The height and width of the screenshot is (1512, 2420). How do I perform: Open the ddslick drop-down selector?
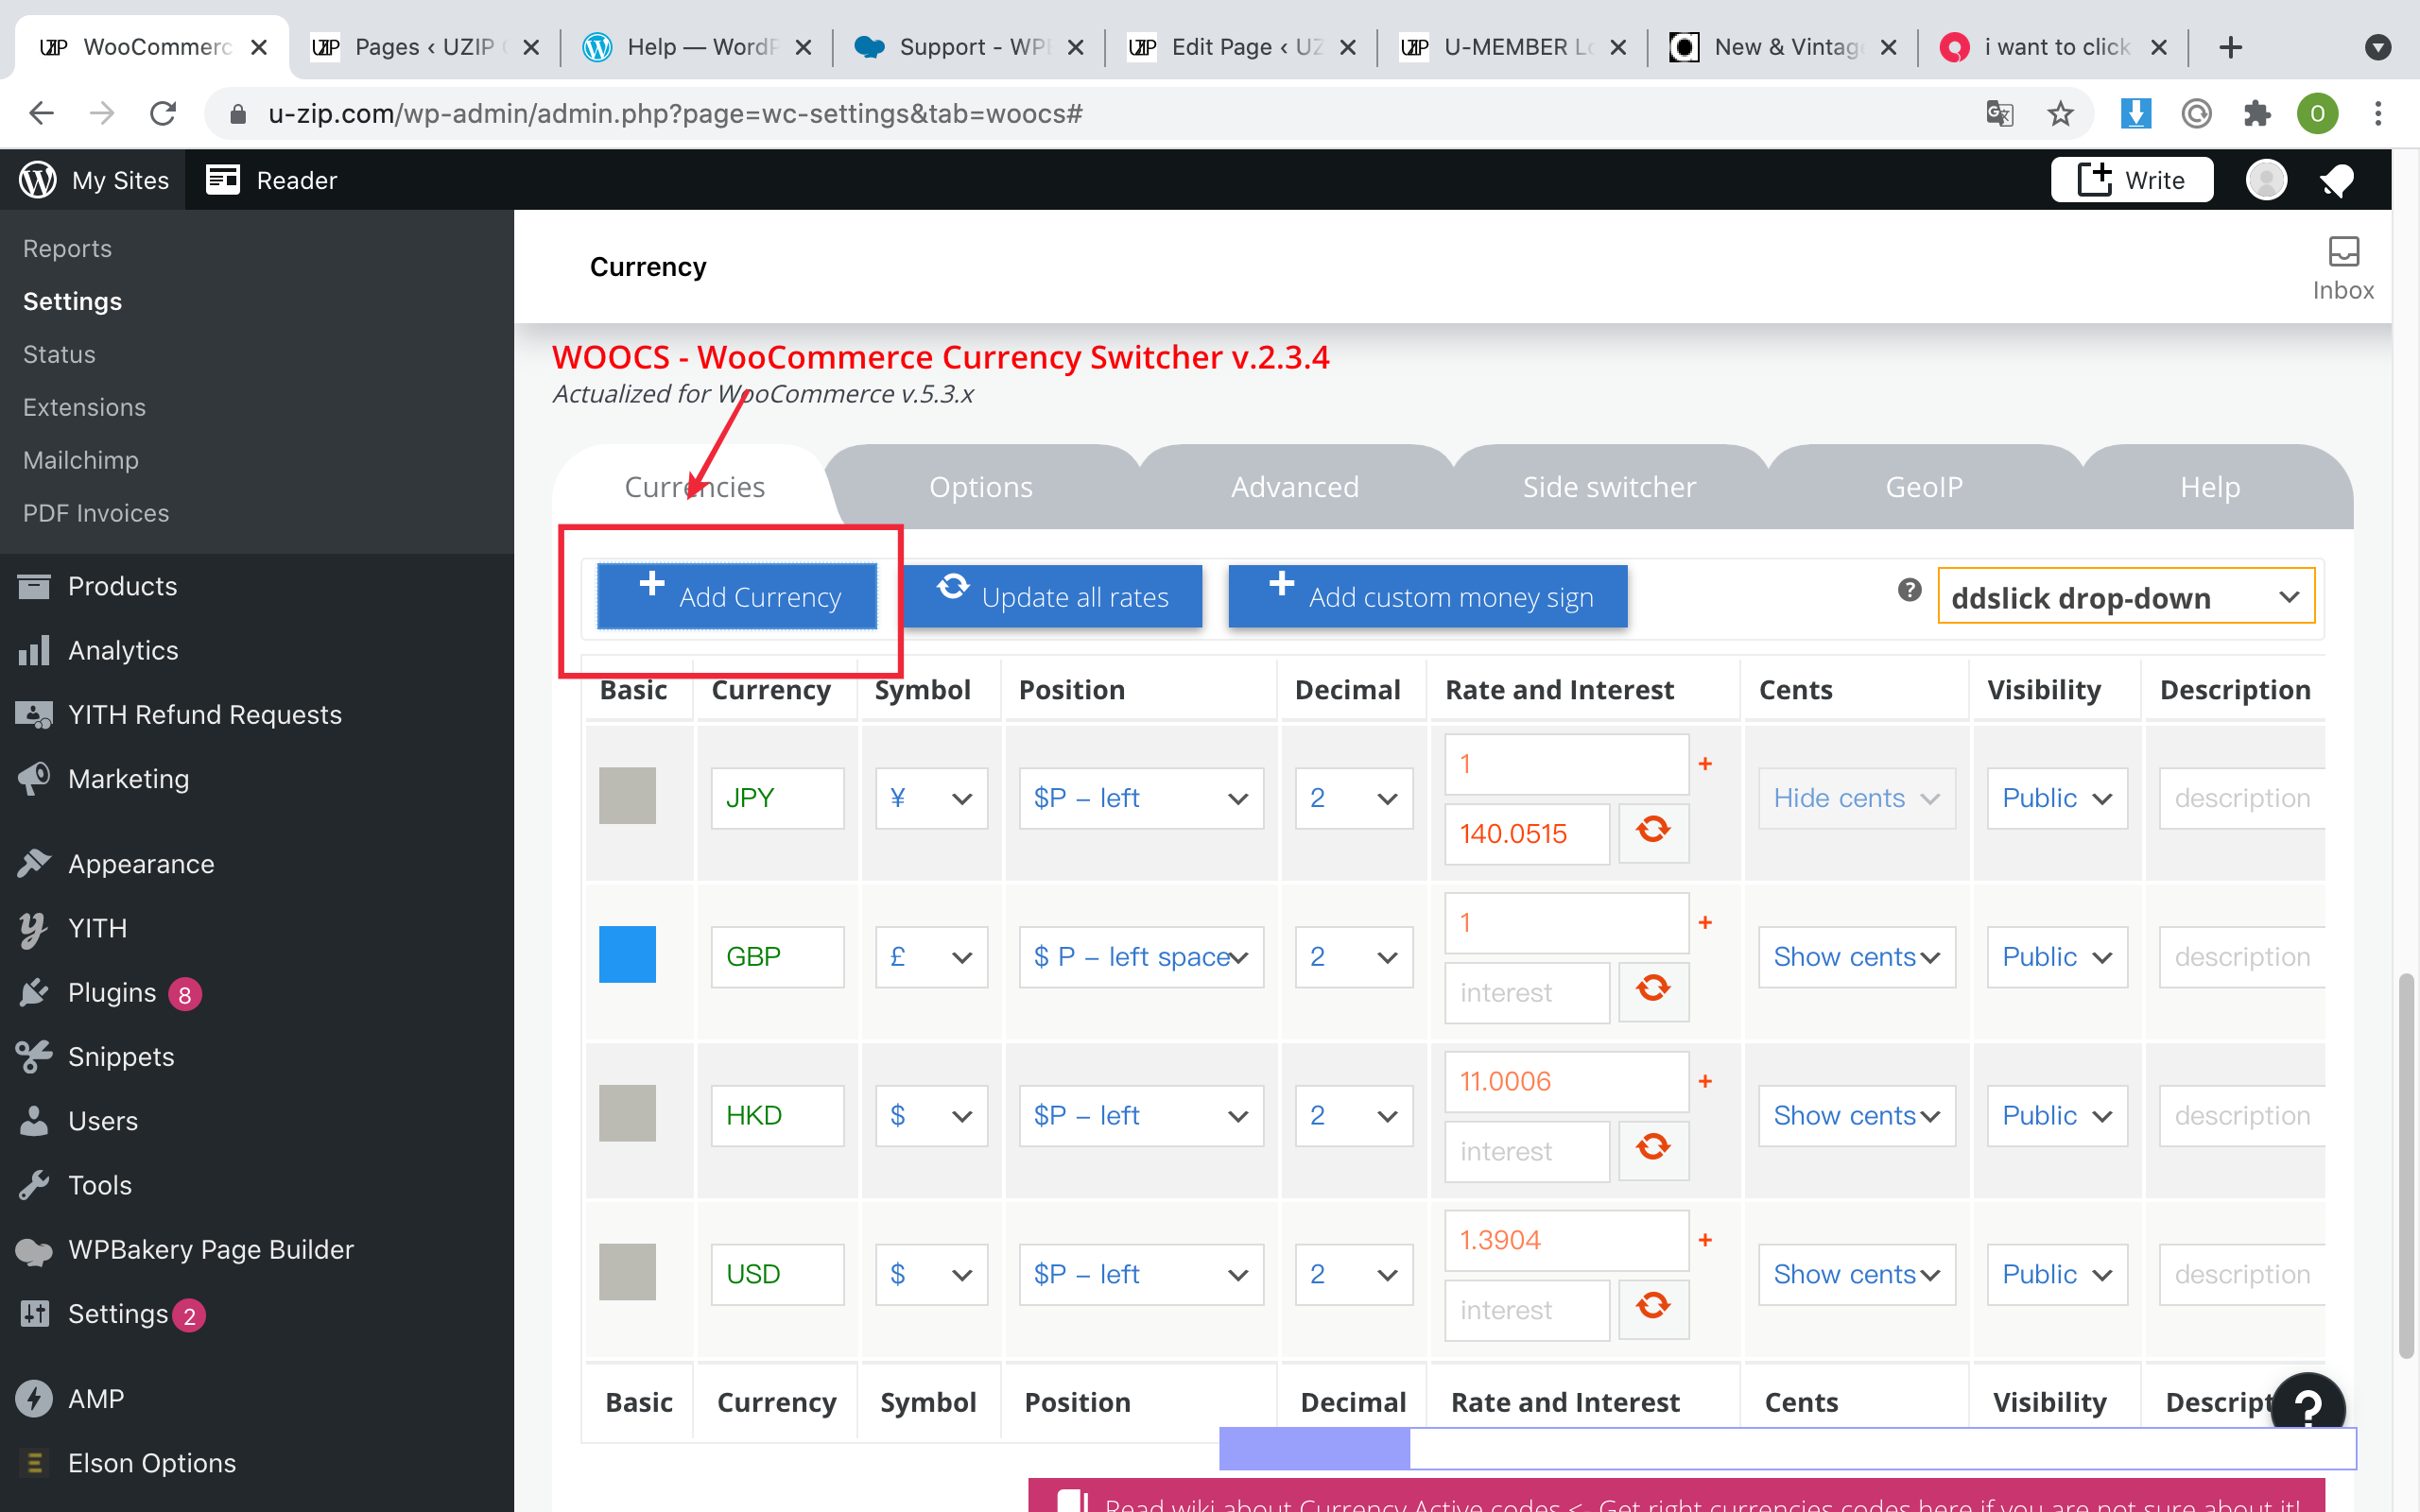tap(2125, 597)
